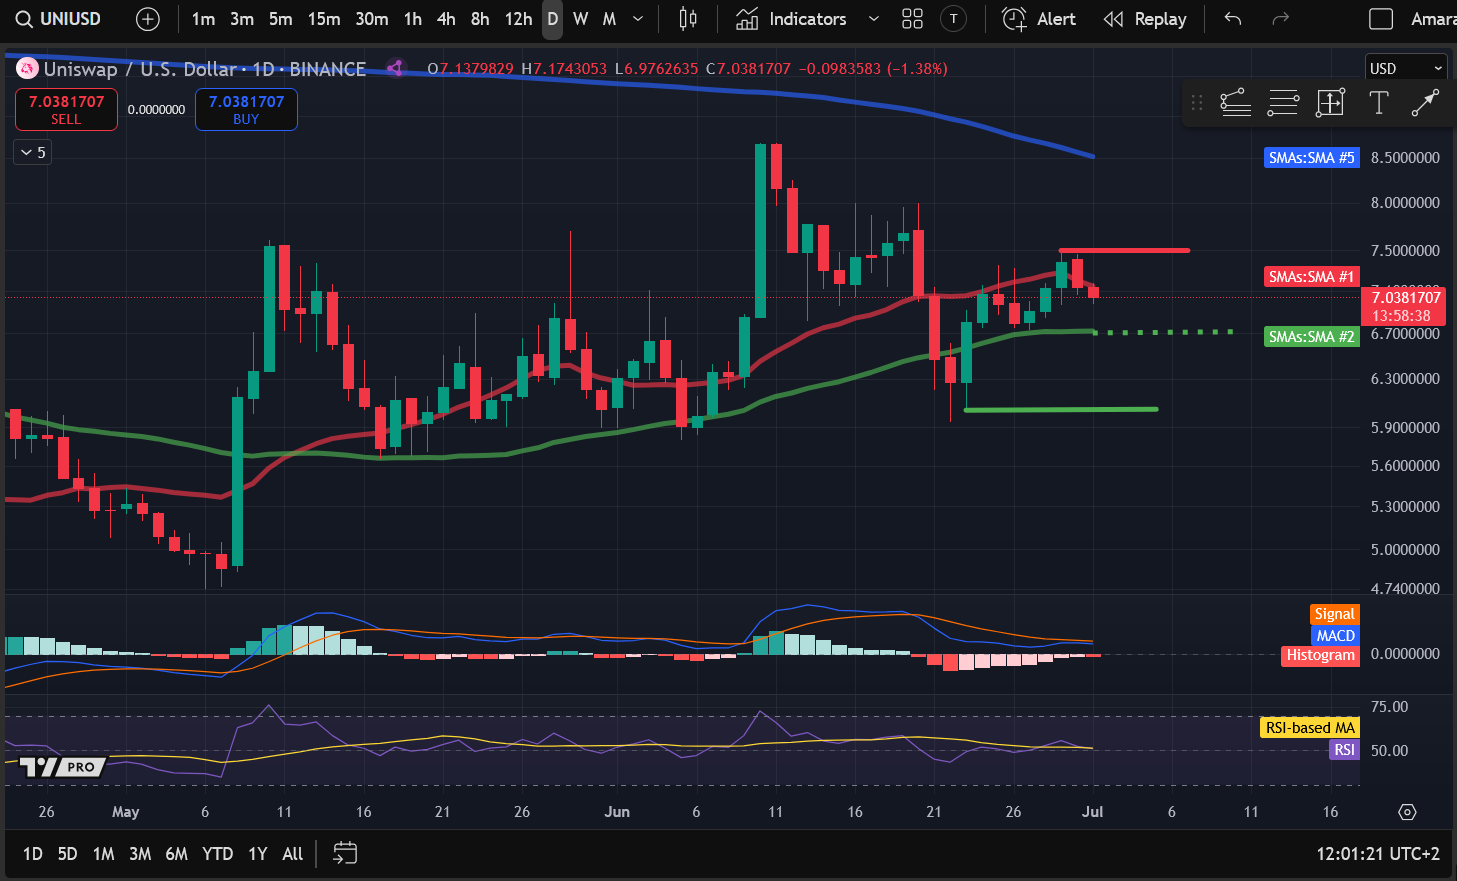Set date range to 1Y

point(257,854)
